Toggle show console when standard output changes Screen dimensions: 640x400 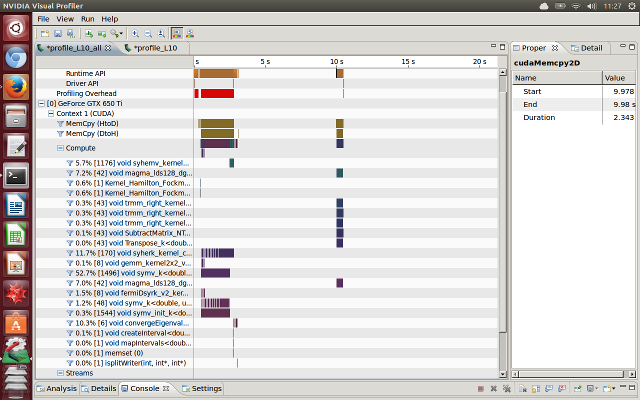(x=549, y=389)
